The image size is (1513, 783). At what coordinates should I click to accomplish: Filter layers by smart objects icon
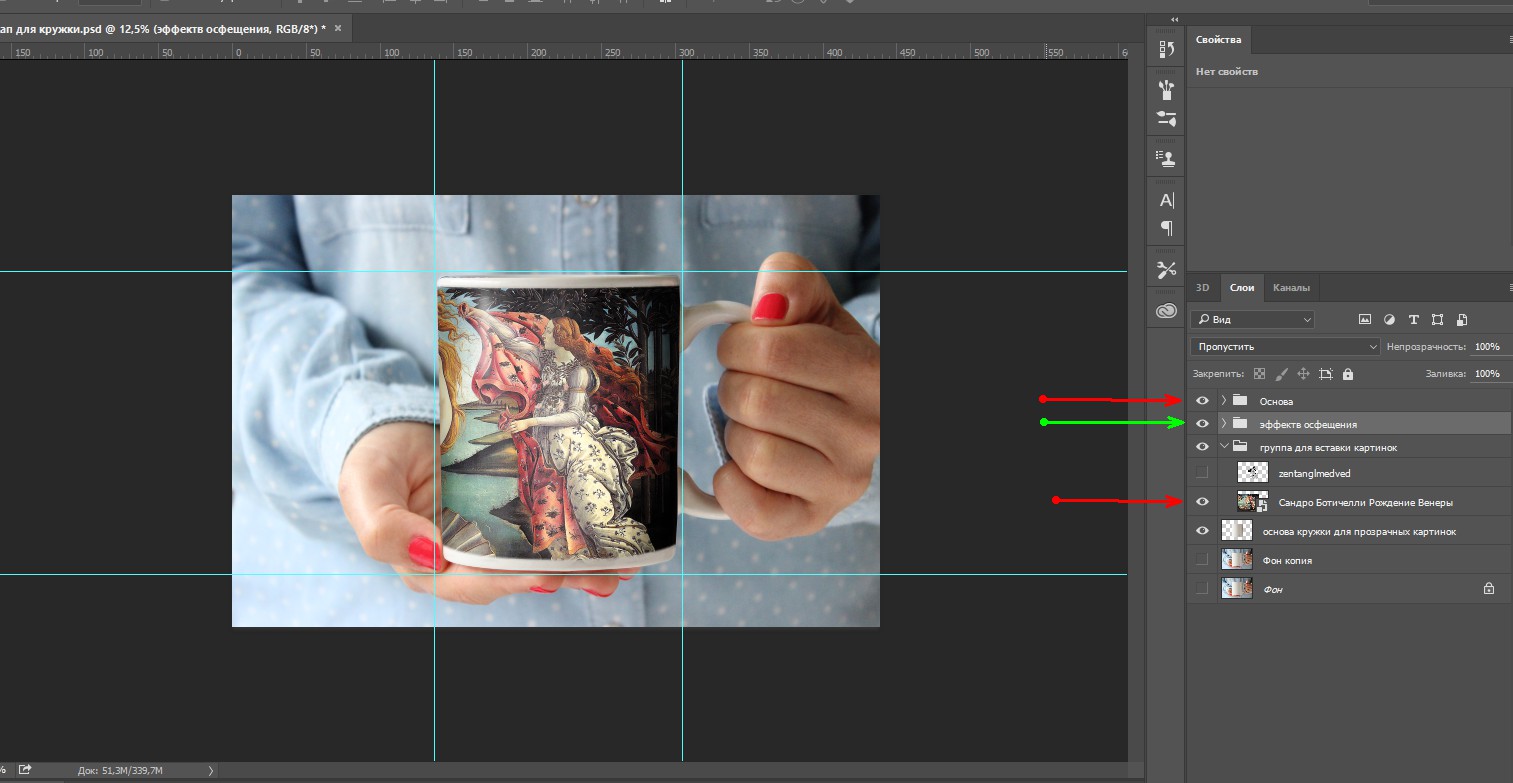click(1462, 320)
